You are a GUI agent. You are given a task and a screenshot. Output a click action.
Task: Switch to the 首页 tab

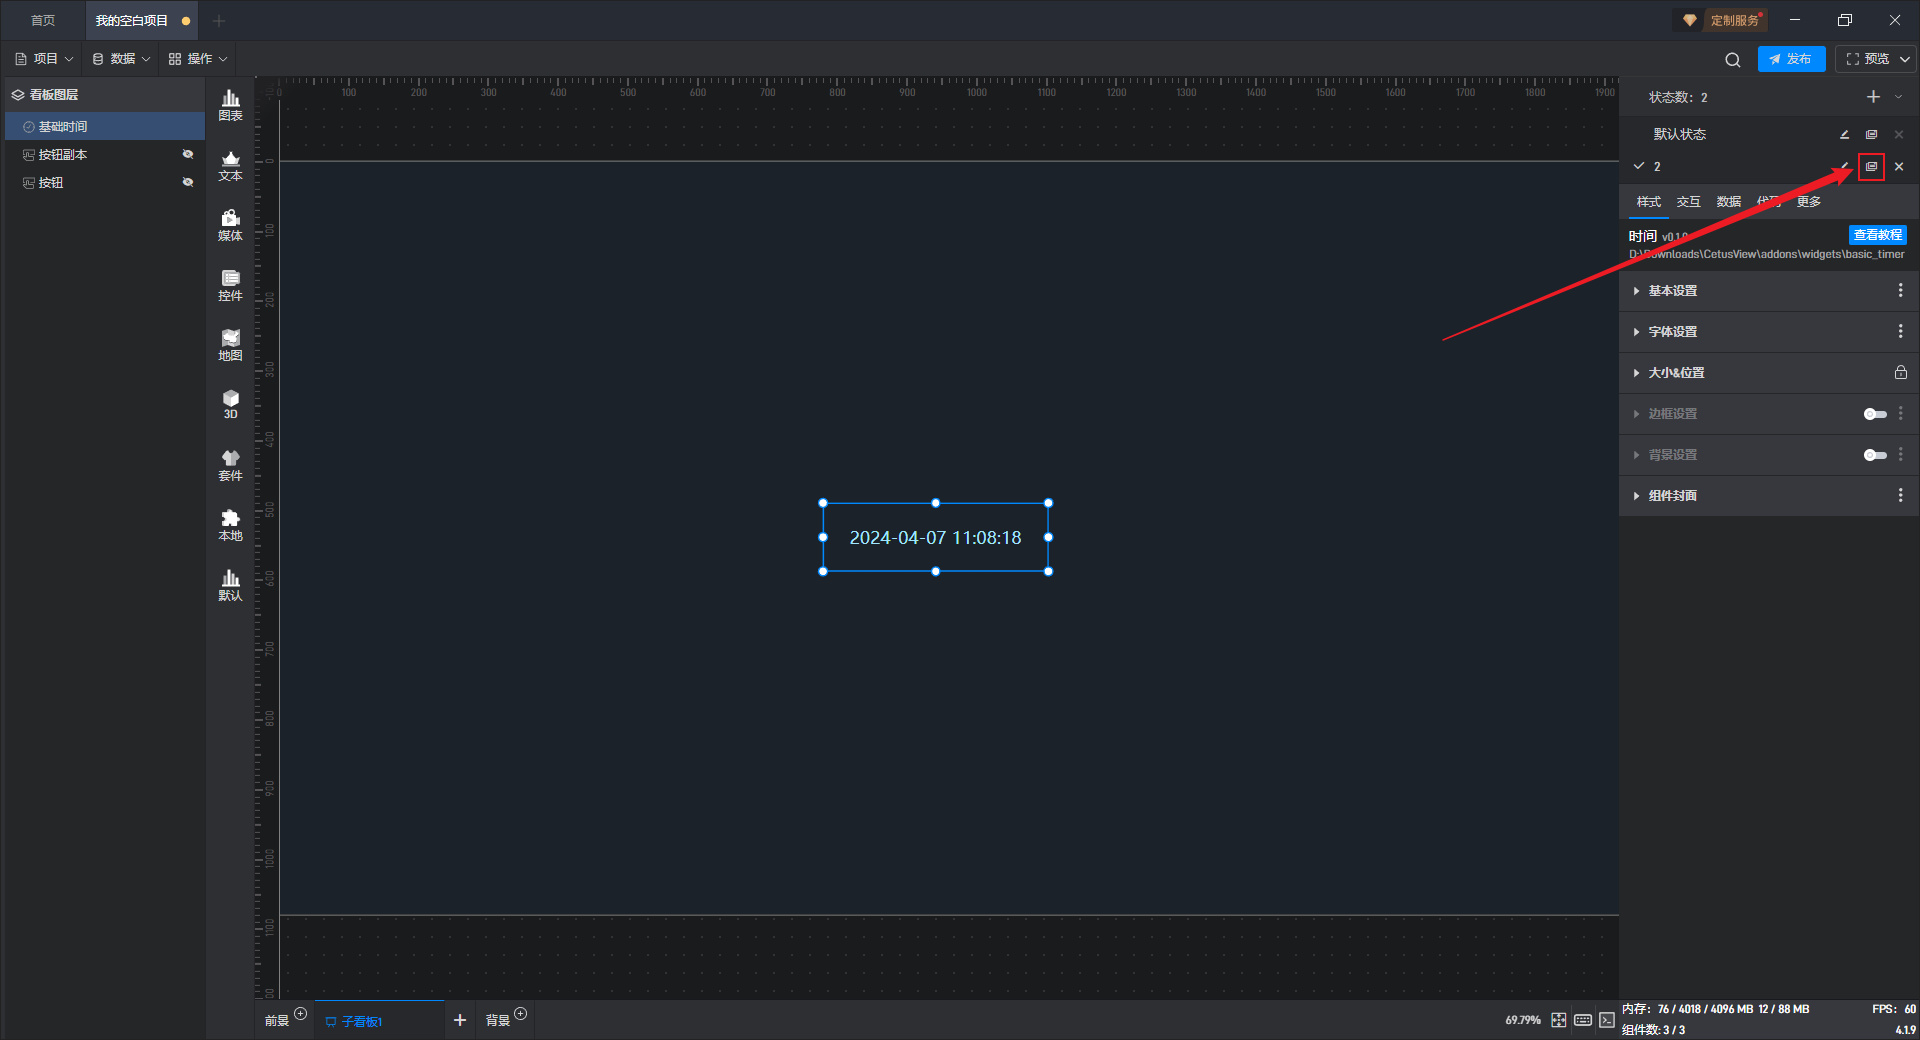click(43, 20)
